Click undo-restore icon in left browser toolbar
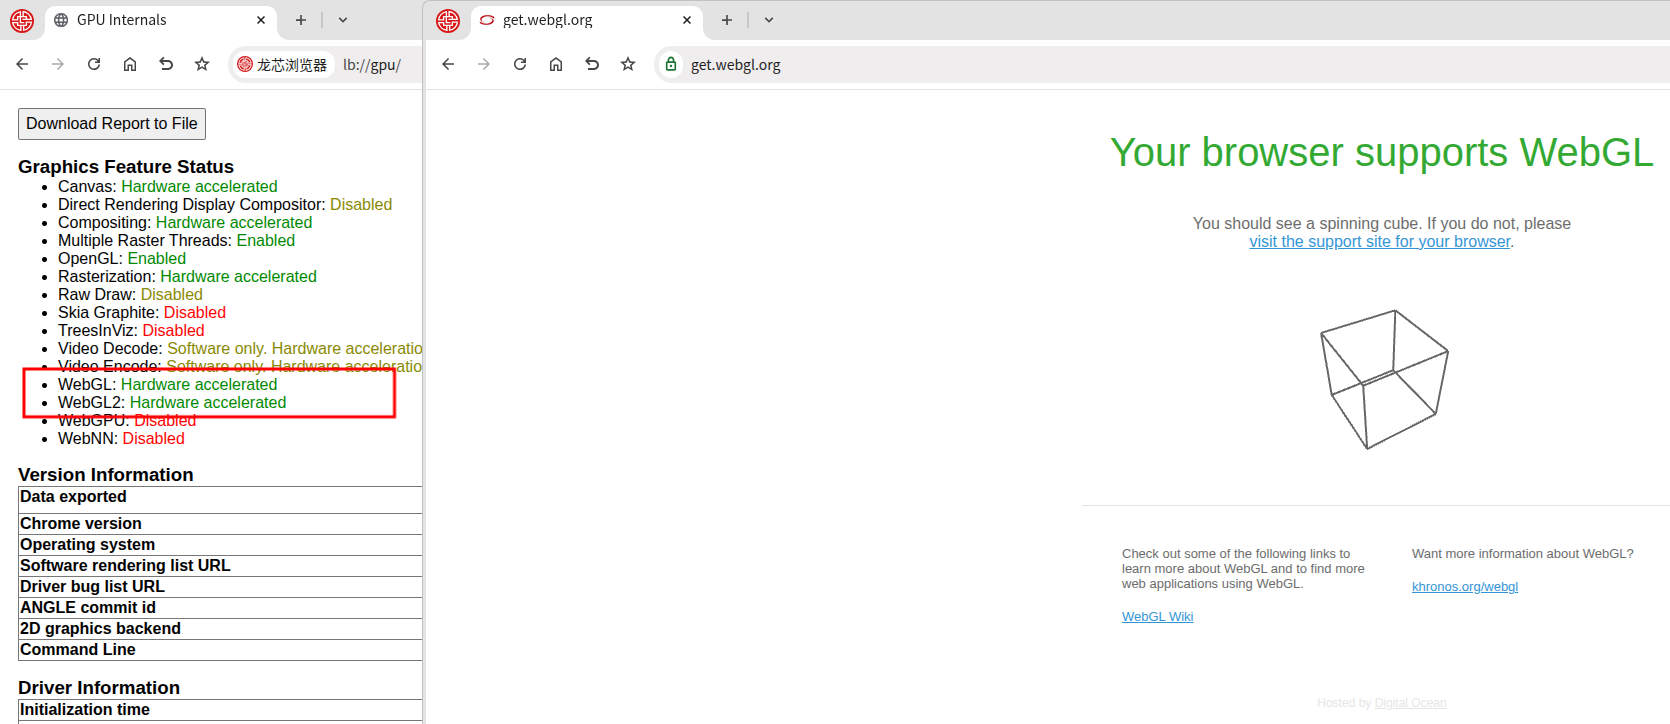This screenshot has width=1670, height=724. click(x=166, y=64)
